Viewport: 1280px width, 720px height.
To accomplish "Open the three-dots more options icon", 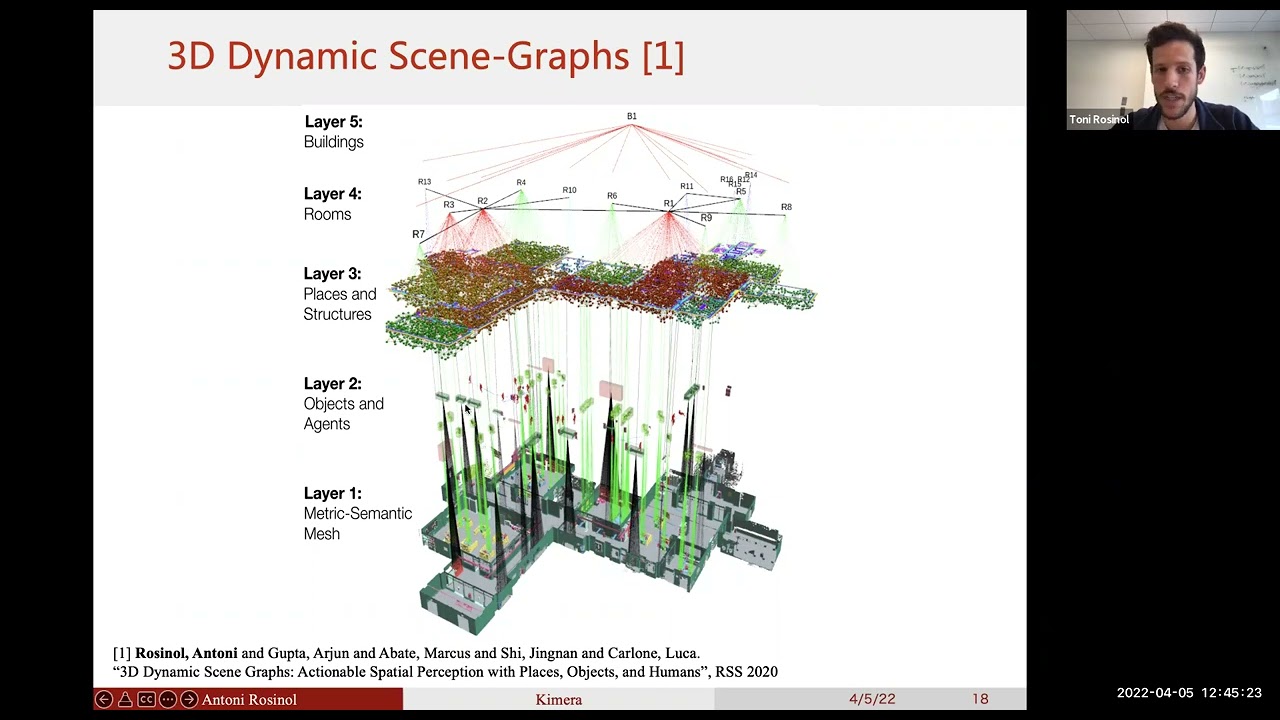I will point(167,699).
